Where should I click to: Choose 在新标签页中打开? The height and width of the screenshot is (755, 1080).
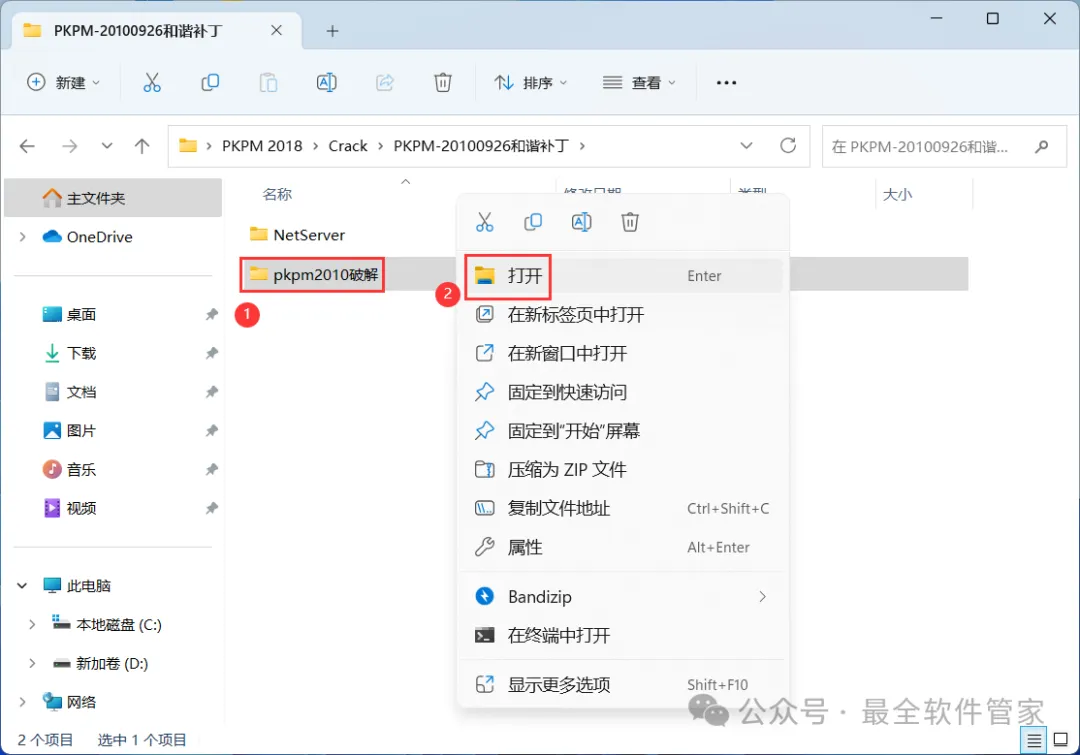[623, 315]
